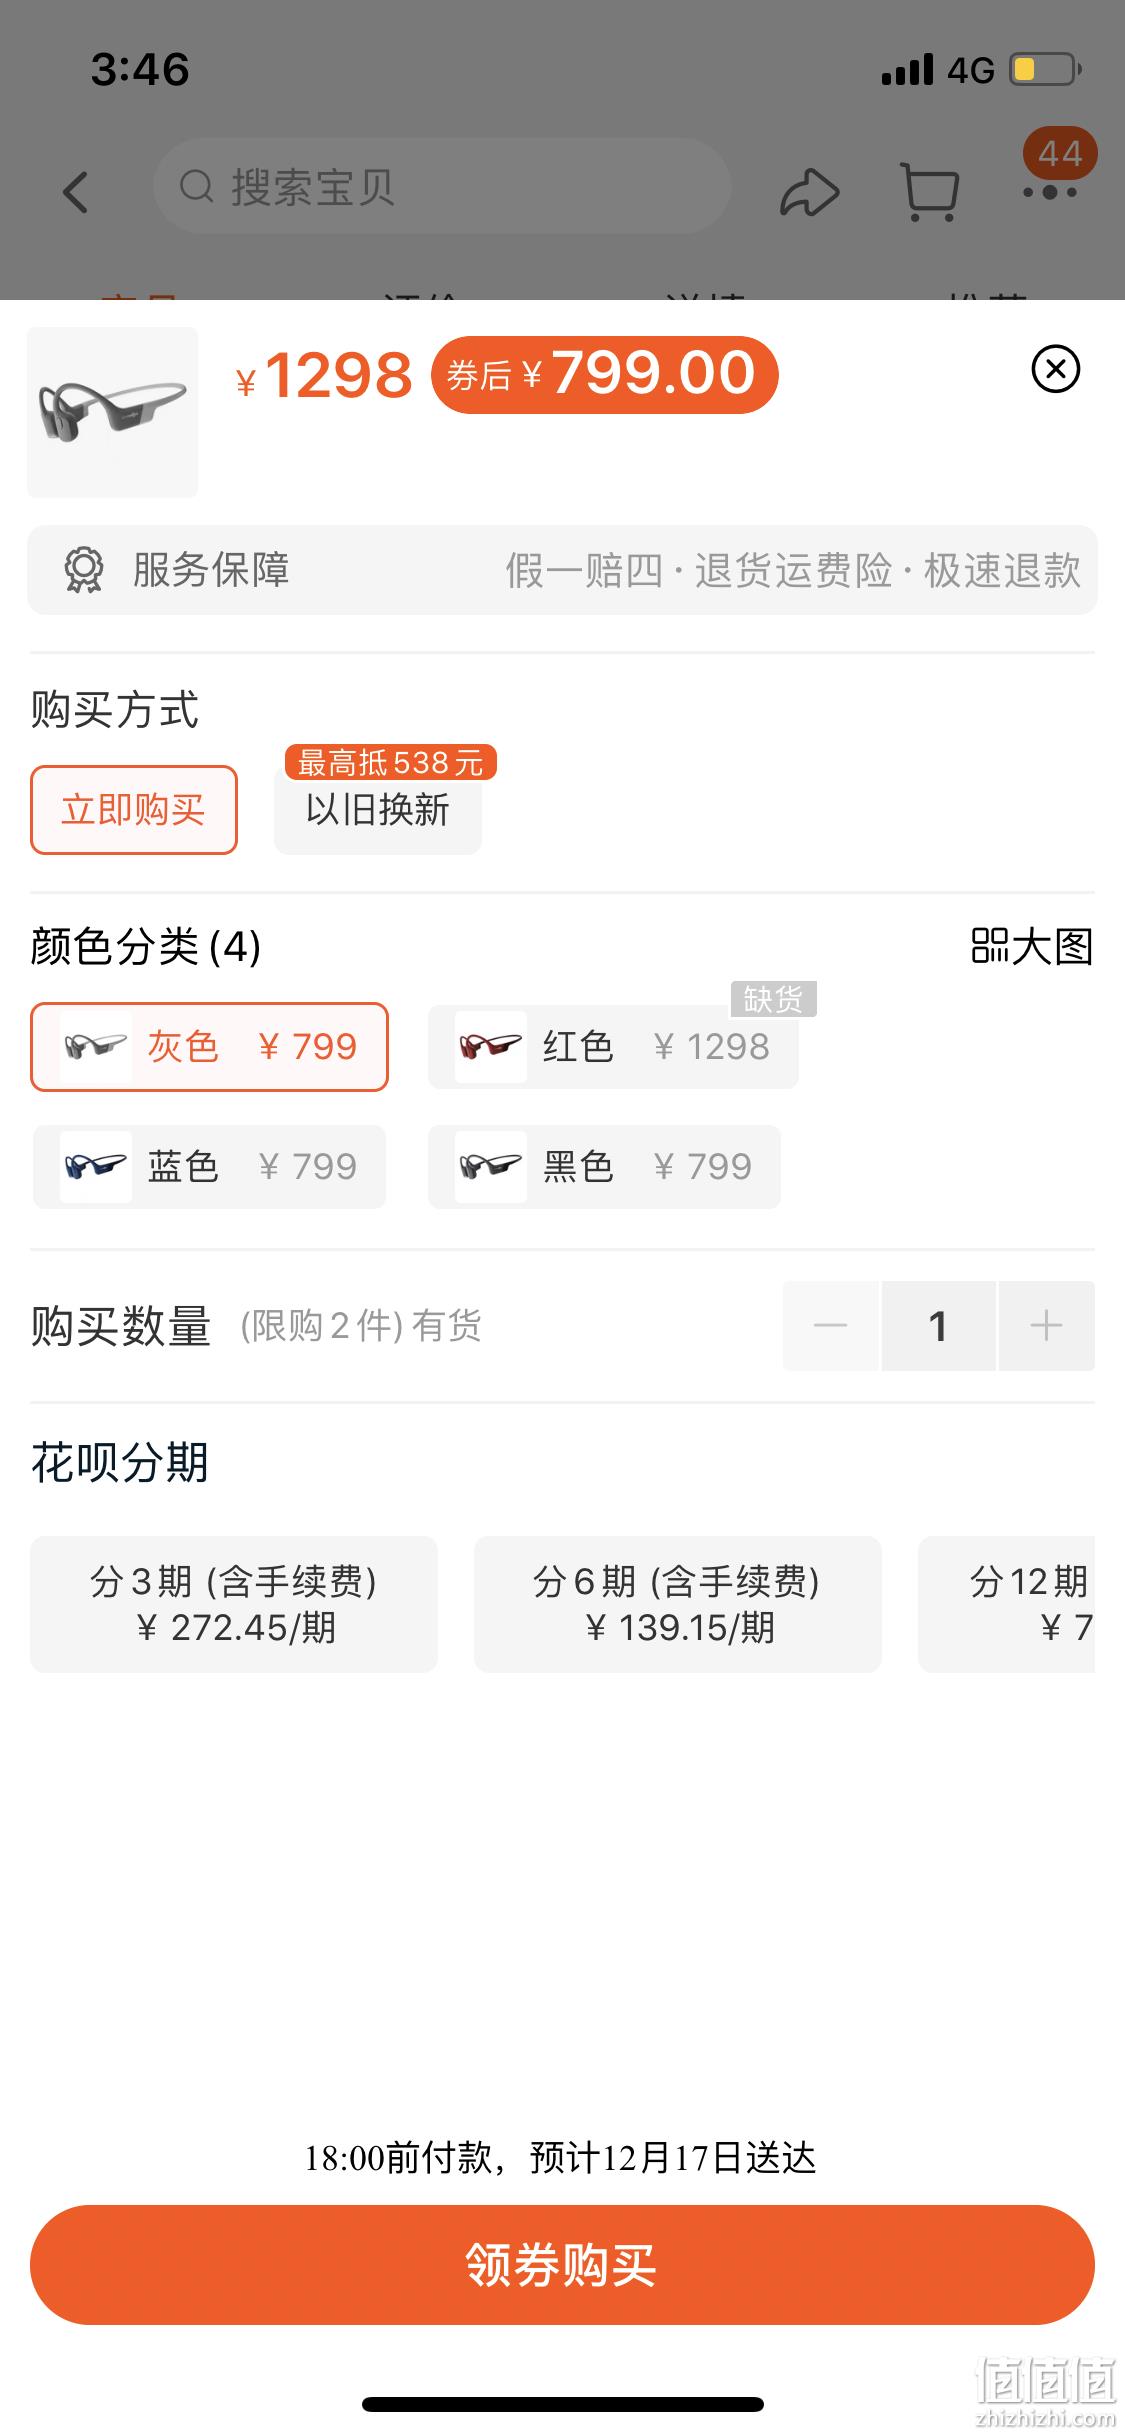Screen dimensions: 1125x2436
Task: Select the 灰色 ¥799 color option
Action: click(x=209, y=1047)
